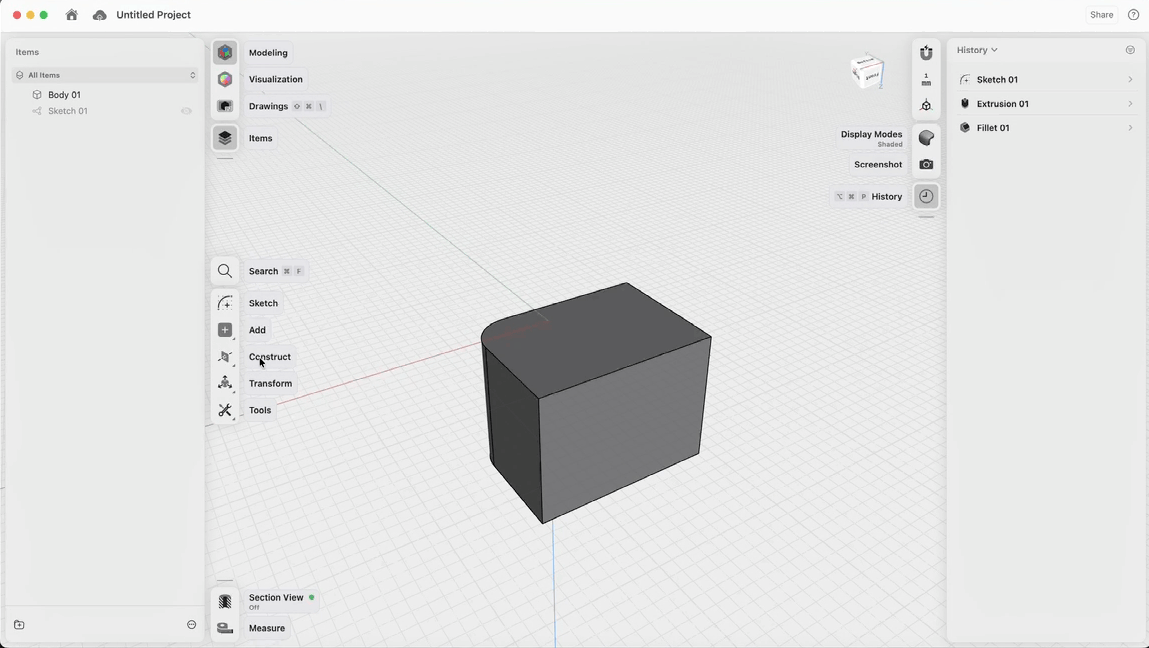Click the Fillet 01 step icon
The image size is (1149, 648).
pyautogui.click(x=965, y=128)
